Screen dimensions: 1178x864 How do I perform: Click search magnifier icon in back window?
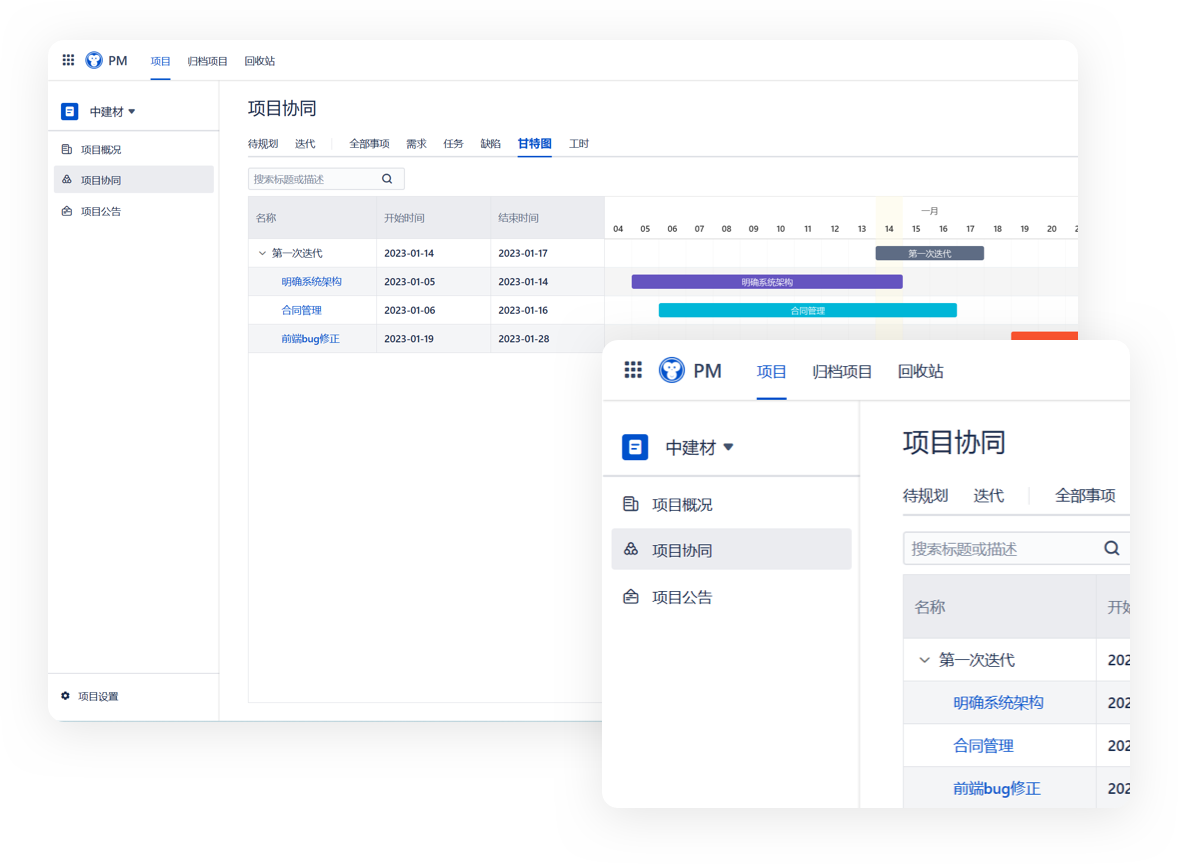click(x=387, y=179)
